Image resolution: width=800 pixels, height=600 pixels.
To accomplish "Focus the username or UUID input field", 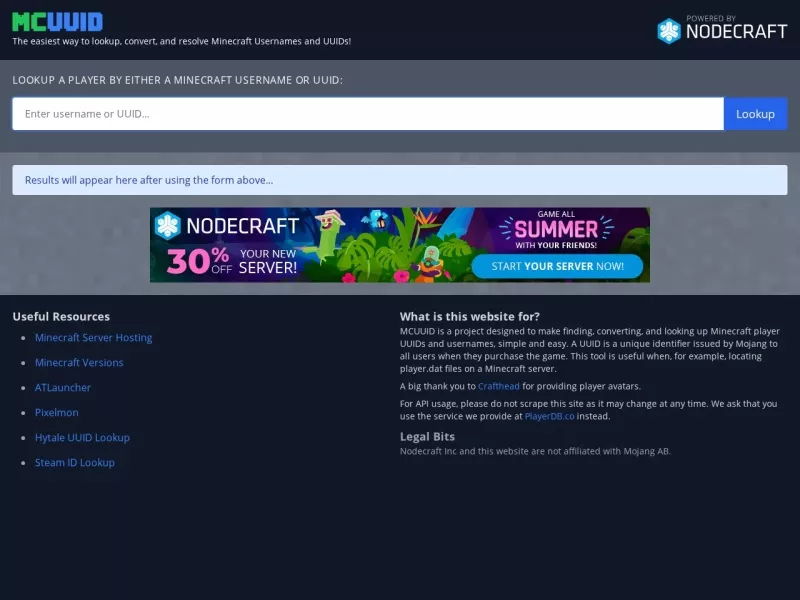I will tap(368, 114).
